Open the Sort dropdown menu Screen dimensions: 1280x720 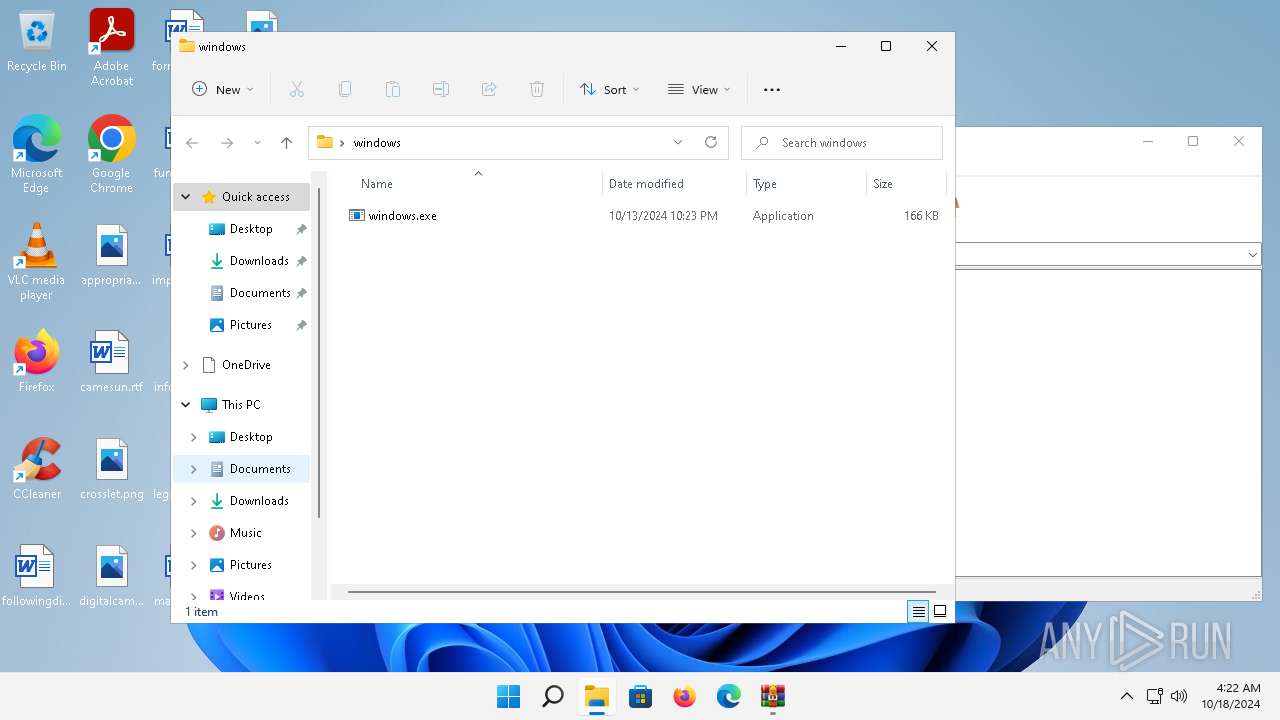[x=609, y=89]
